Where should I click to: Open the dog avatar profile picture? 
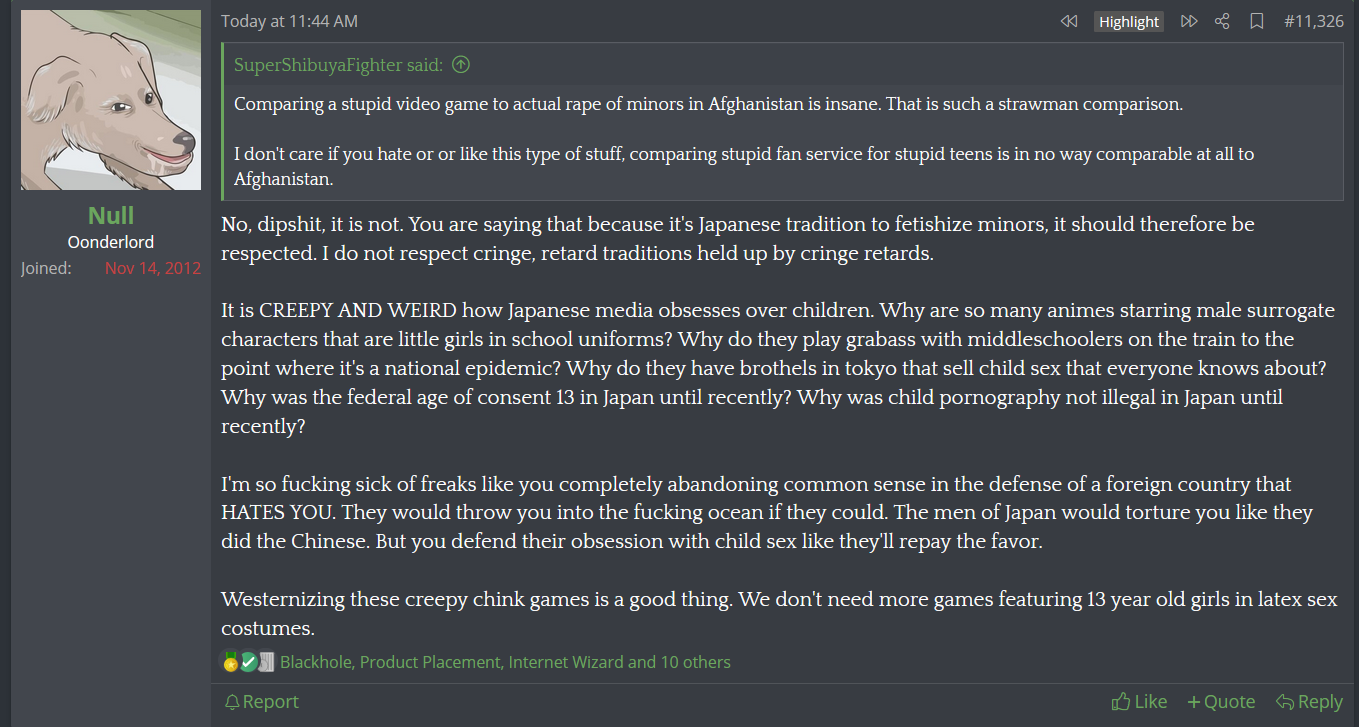111,100
